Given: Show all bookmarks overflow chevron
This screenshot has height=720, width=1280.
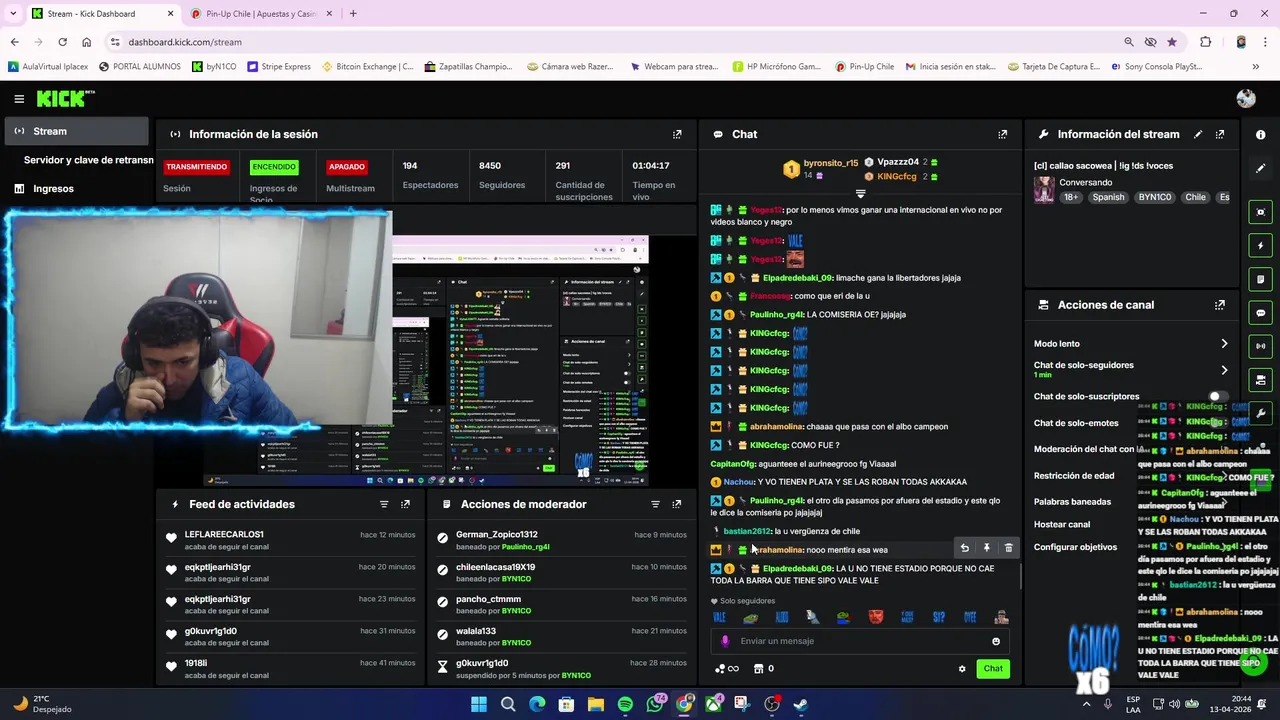Looking at the screenshot, I should coord(1256,67).
